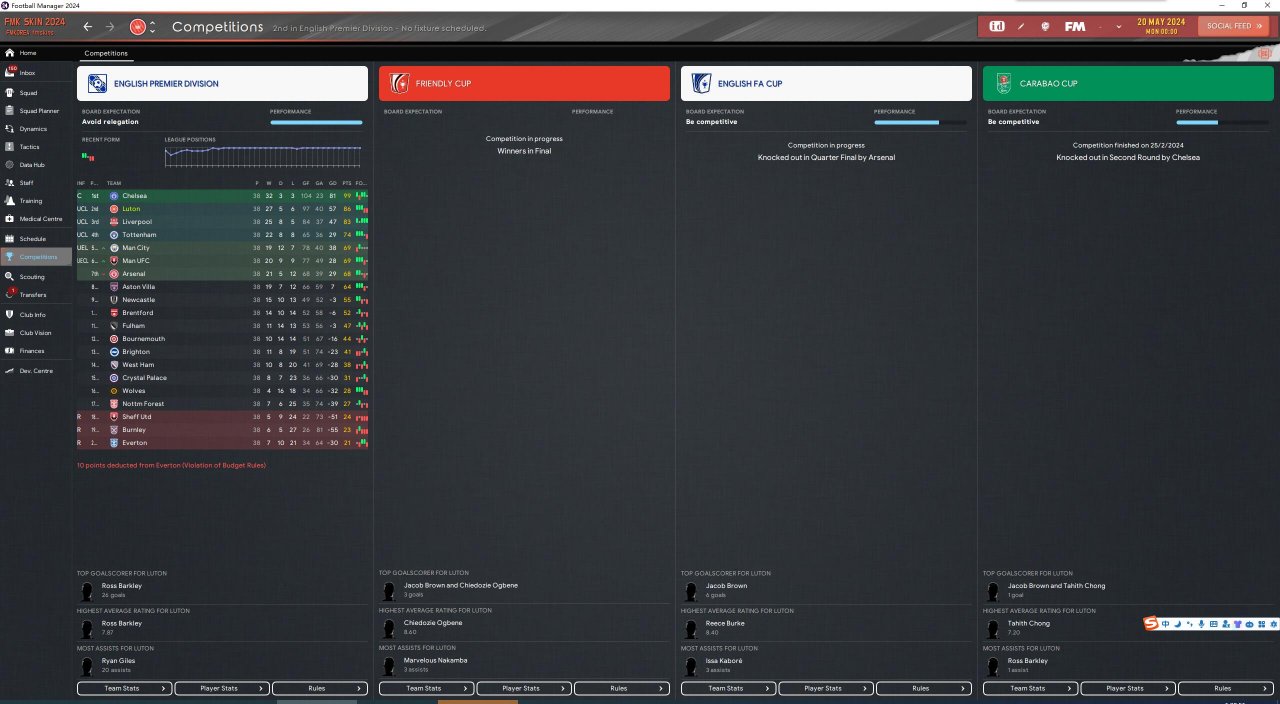Open the Schedule screen
This screenshot has height=704, width=1280.
(x=36, y=239)
